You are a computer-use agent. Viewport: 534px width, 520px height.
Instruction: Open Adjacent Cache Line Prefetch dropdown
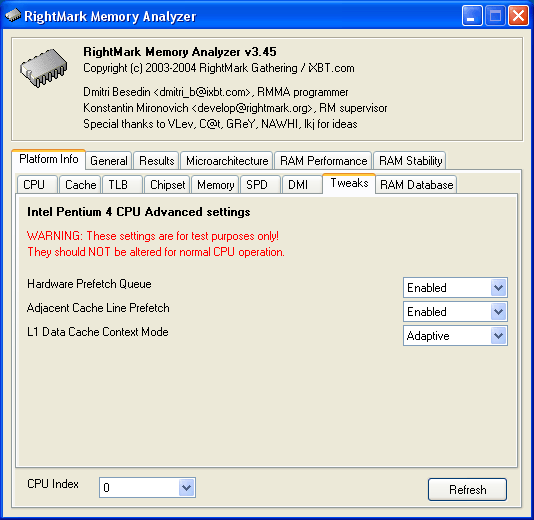[x=455, y=312]
